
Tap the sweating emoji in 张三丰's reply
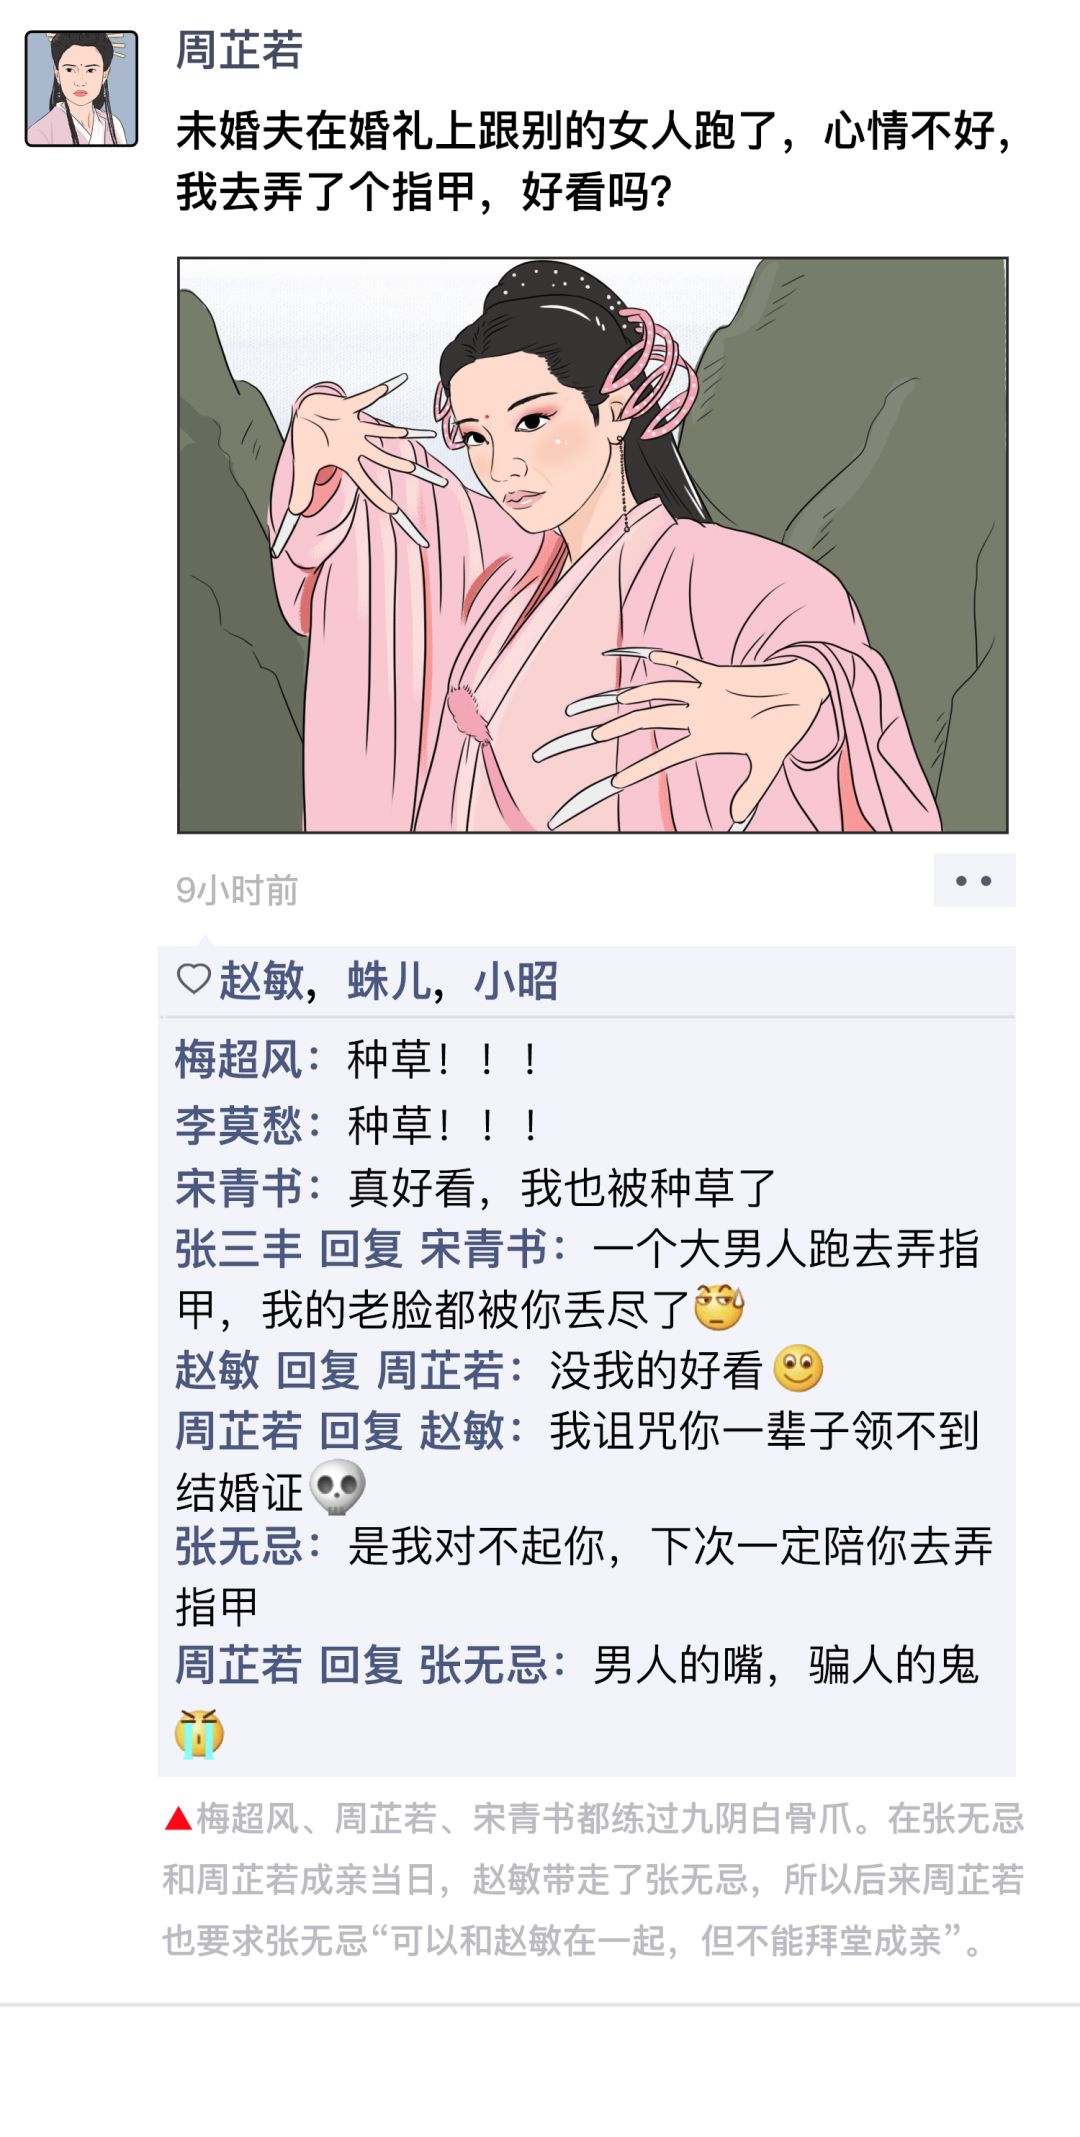click(719, 1306)
